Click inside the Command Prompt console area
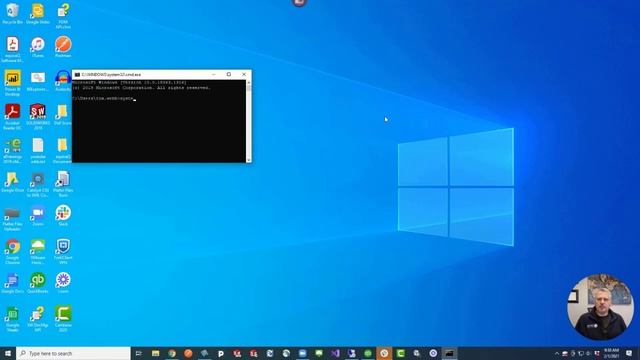Image resolution: width=640 pixels, height=360 pixels. point(159,121)
